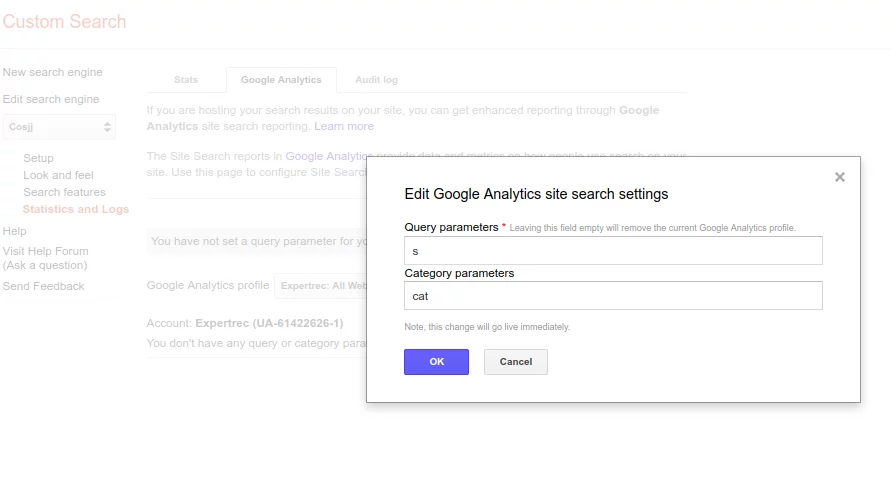Click Send Feedback in the sidebar
Viewport: 891px width, 482px height.
pos(43,286)
